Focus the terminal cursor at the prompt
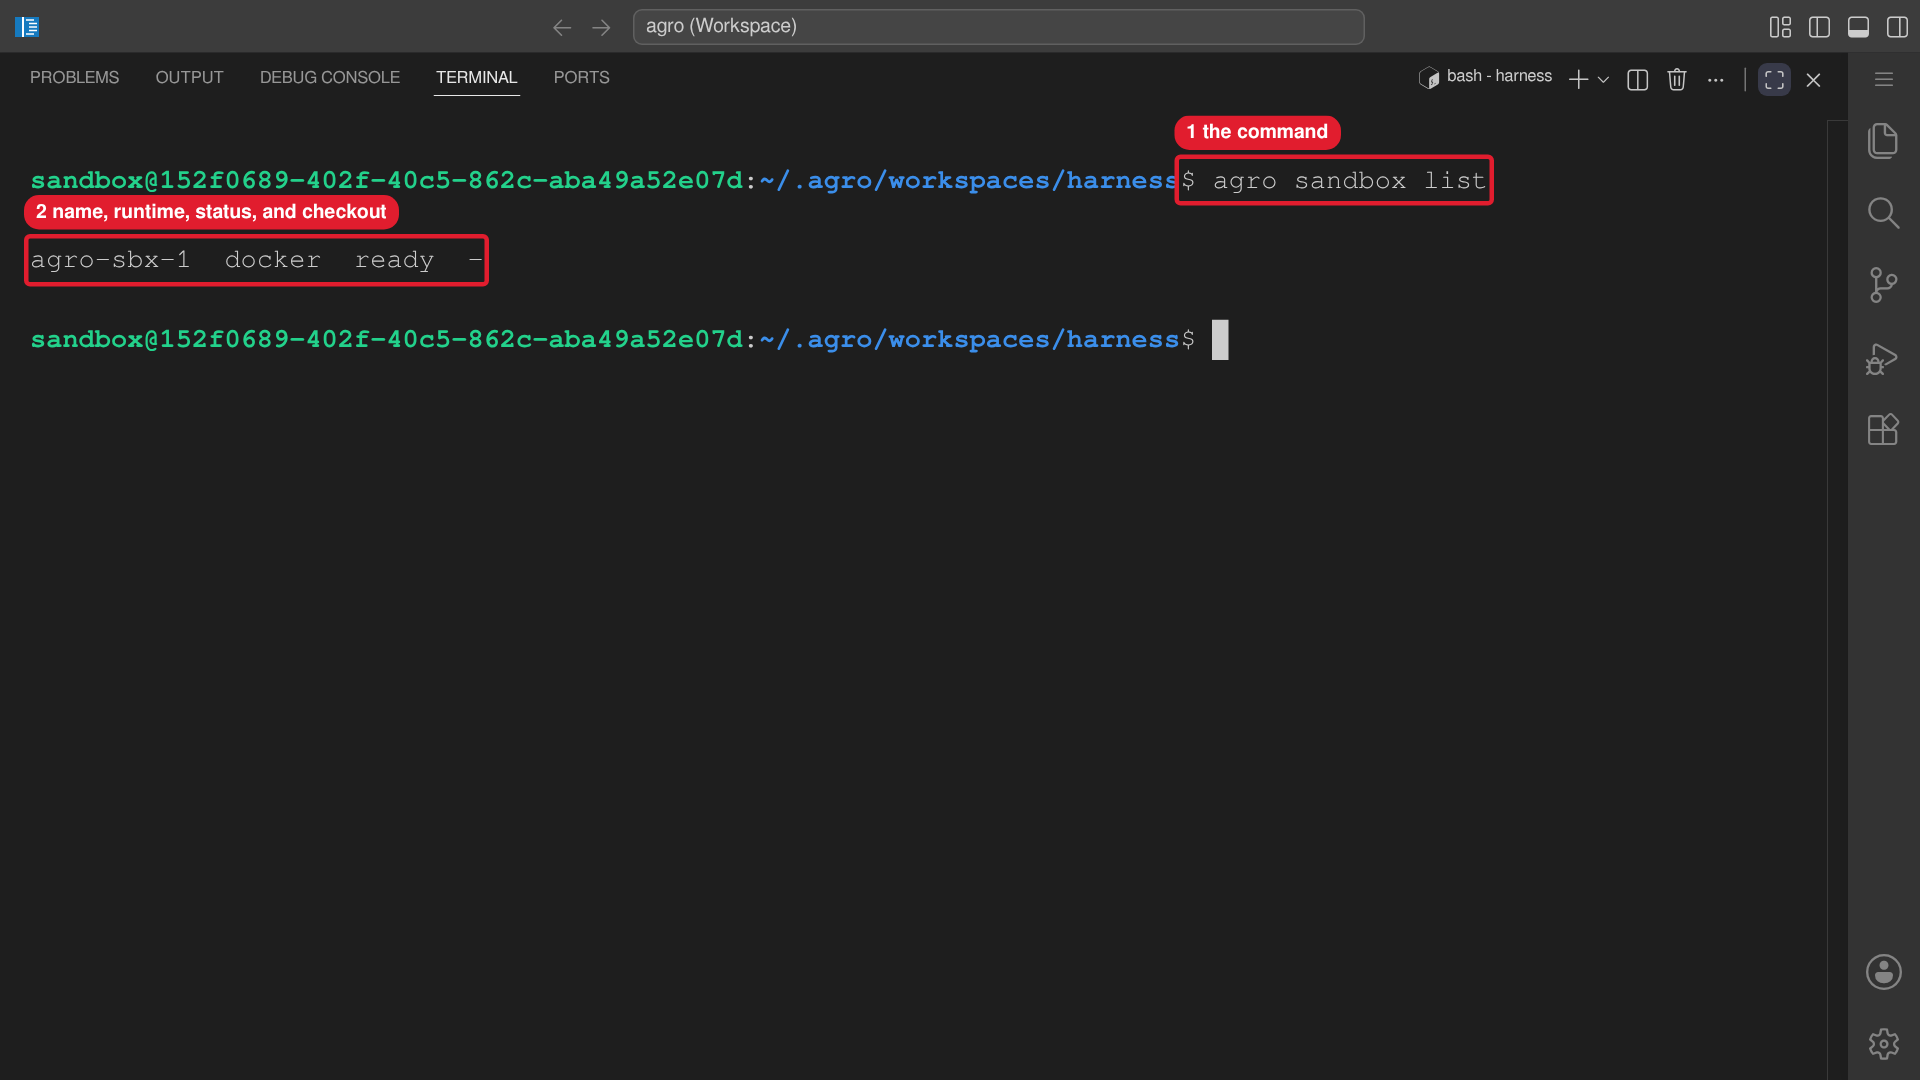This screenshot has width=1920, height=1080. coord(1220,340)
